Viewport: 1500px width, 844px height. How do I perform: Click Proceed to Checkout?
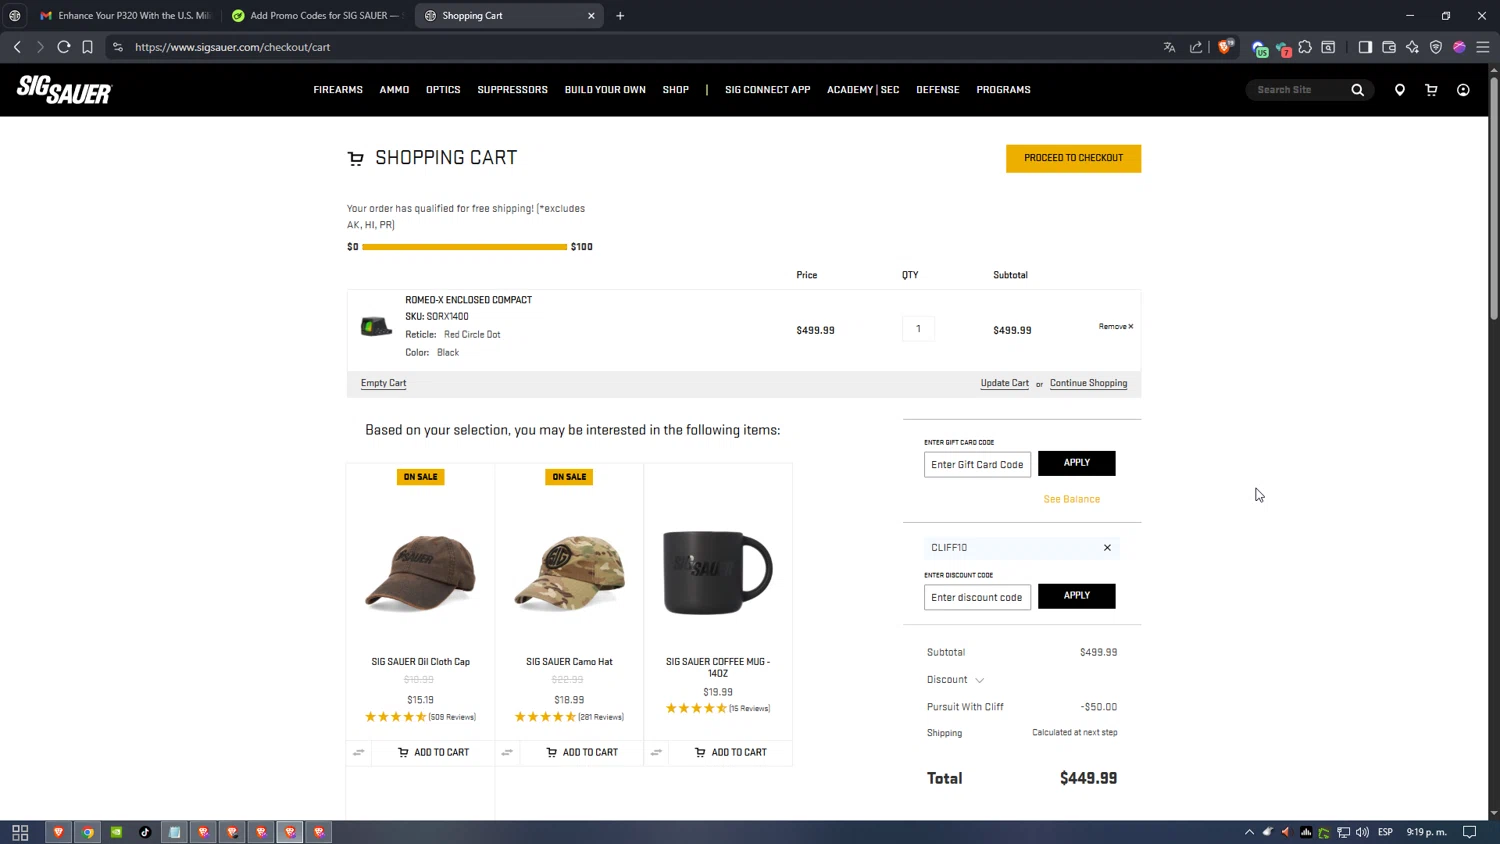1073,158
